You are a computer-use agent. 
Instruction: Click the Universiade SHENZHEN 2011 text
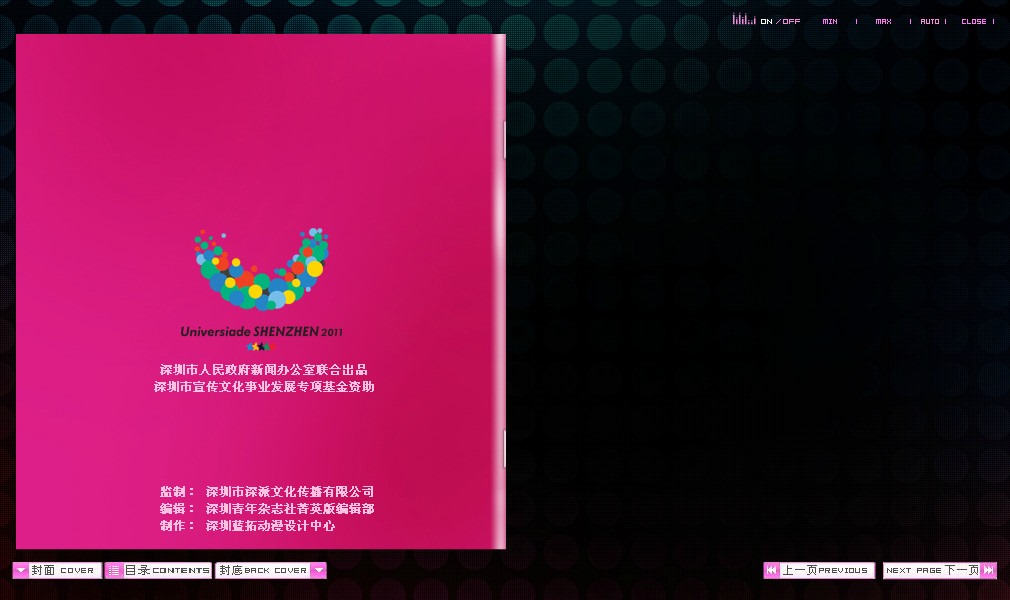(x=262, y=331)
